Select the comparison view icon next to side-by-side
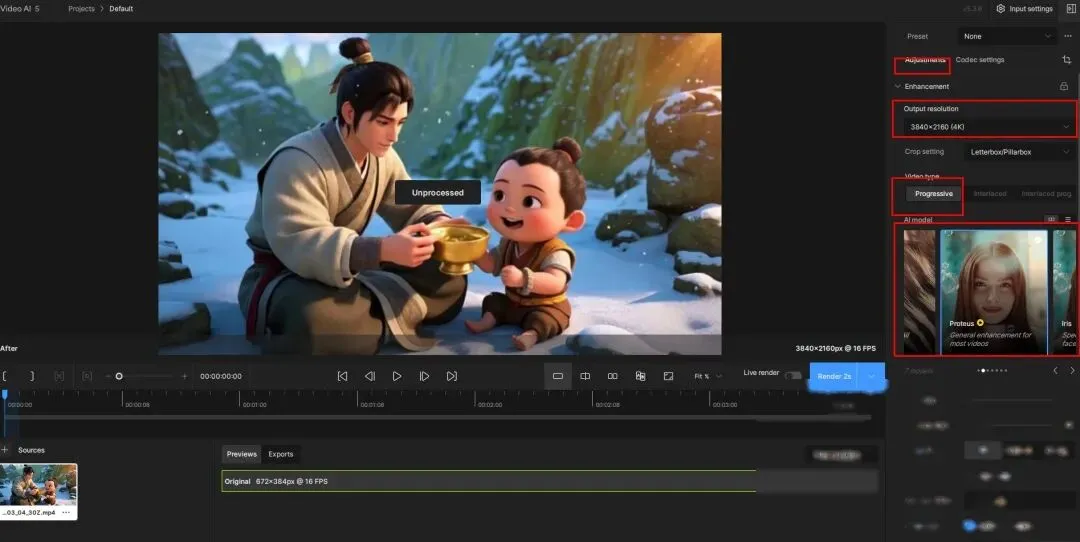Screen dimensions: 1080x542 pyautogui.click(x=641, y=376)
